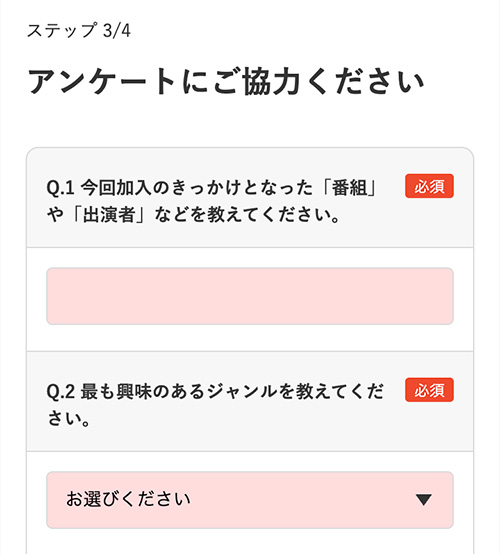Screen dimensions: 500x554
Task: Click the word アンケート in the heading
Action: tap(102, 82)
